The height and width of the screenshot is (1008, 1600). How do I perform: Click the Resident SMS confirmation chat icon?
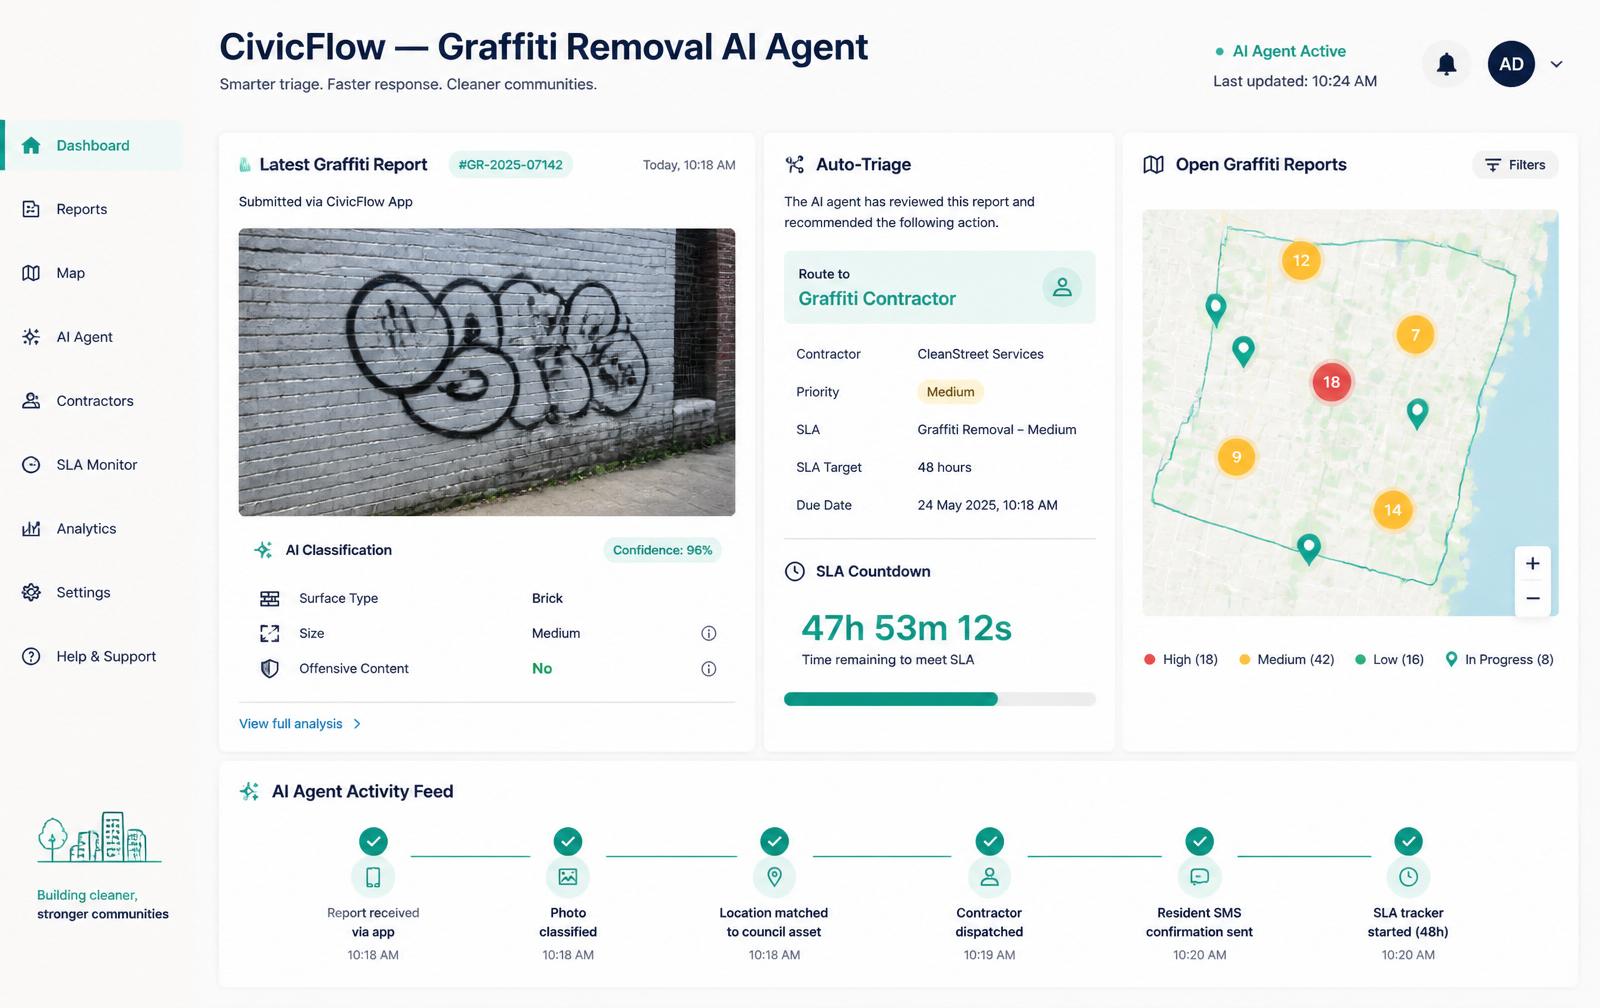1199,877
